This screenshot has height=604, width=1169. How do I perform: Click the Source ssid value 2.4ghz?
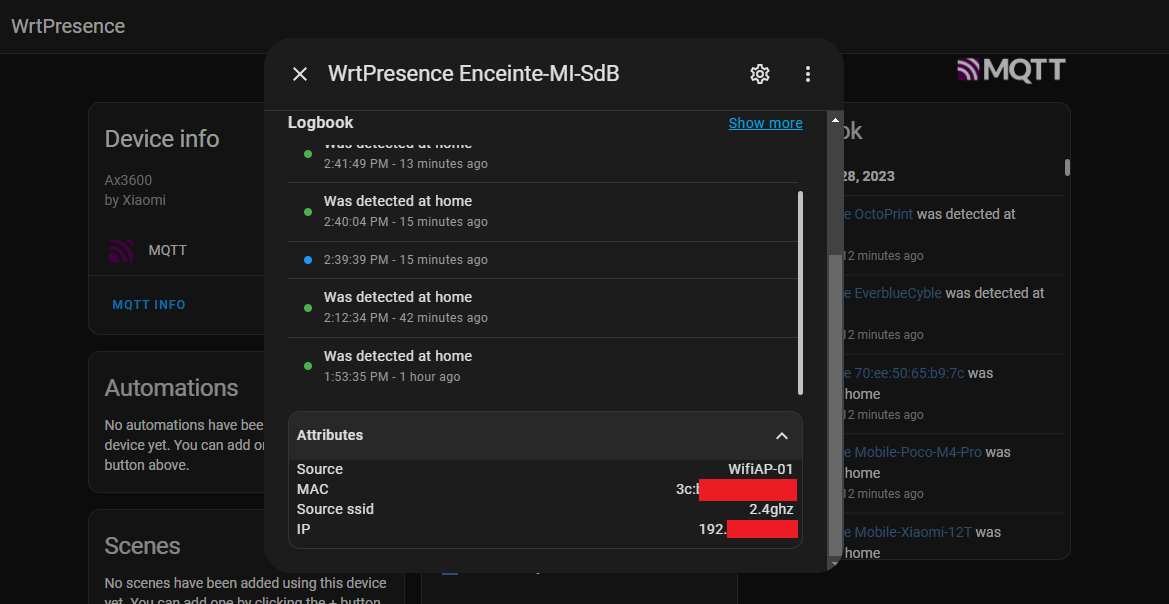click(771, 509)
